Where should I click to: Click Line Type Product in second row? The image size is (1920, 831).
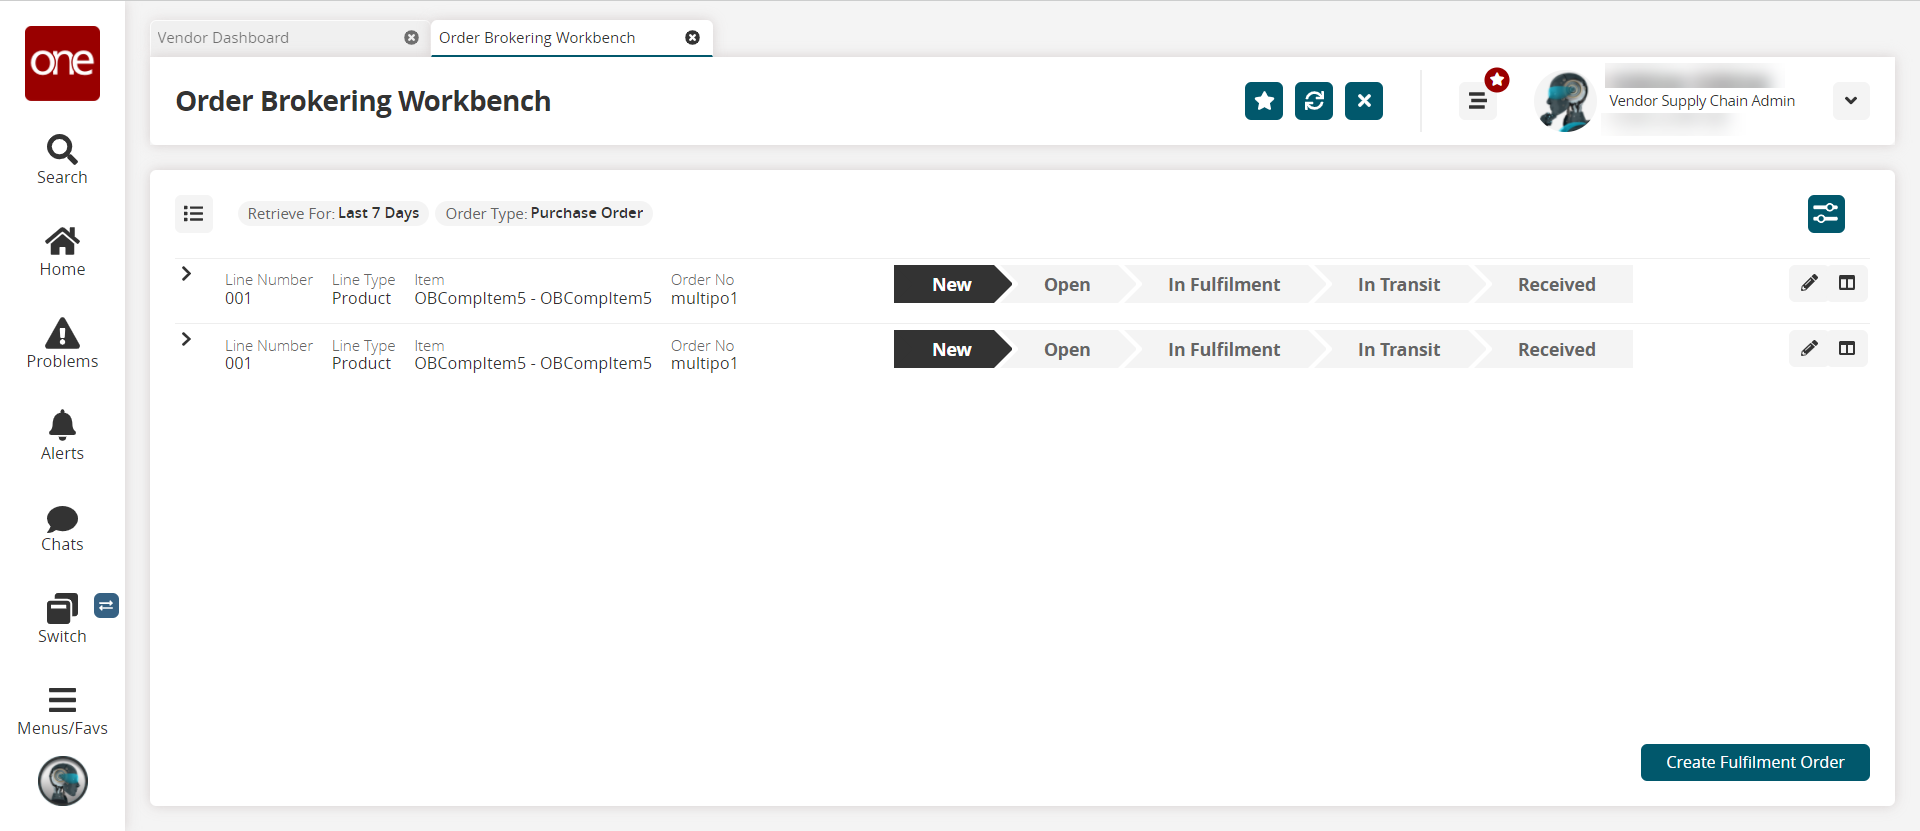362,363
